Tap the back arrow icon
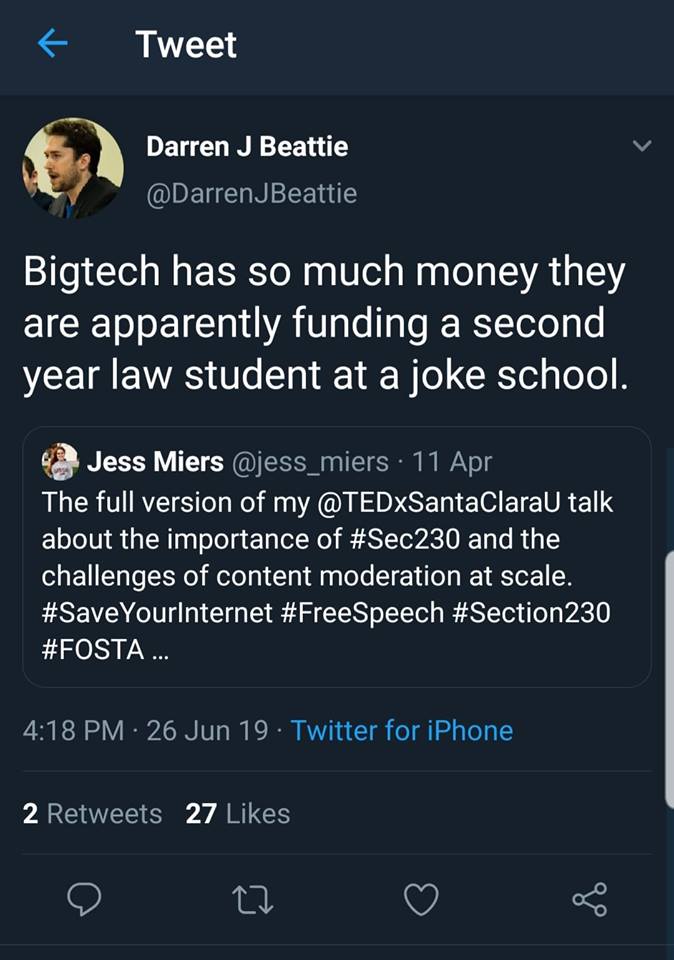The height and width of the screenshot is (960, 674). click(52, 44)
